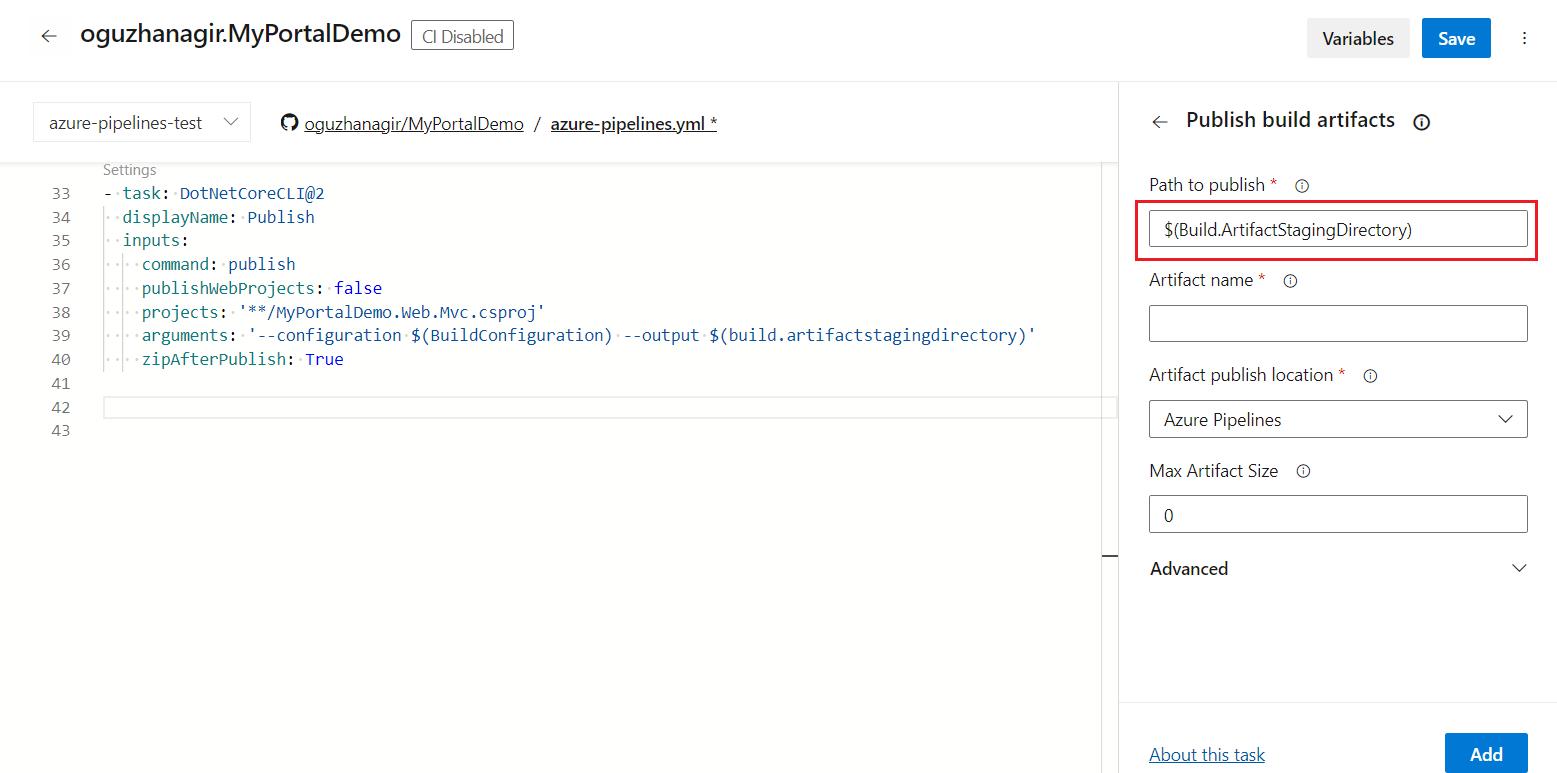Click the line 'task: DotNetCoreCLI@2'
Image resolution: width=1557 pixels, height=773 pixels.
click(x=223, y=193)
